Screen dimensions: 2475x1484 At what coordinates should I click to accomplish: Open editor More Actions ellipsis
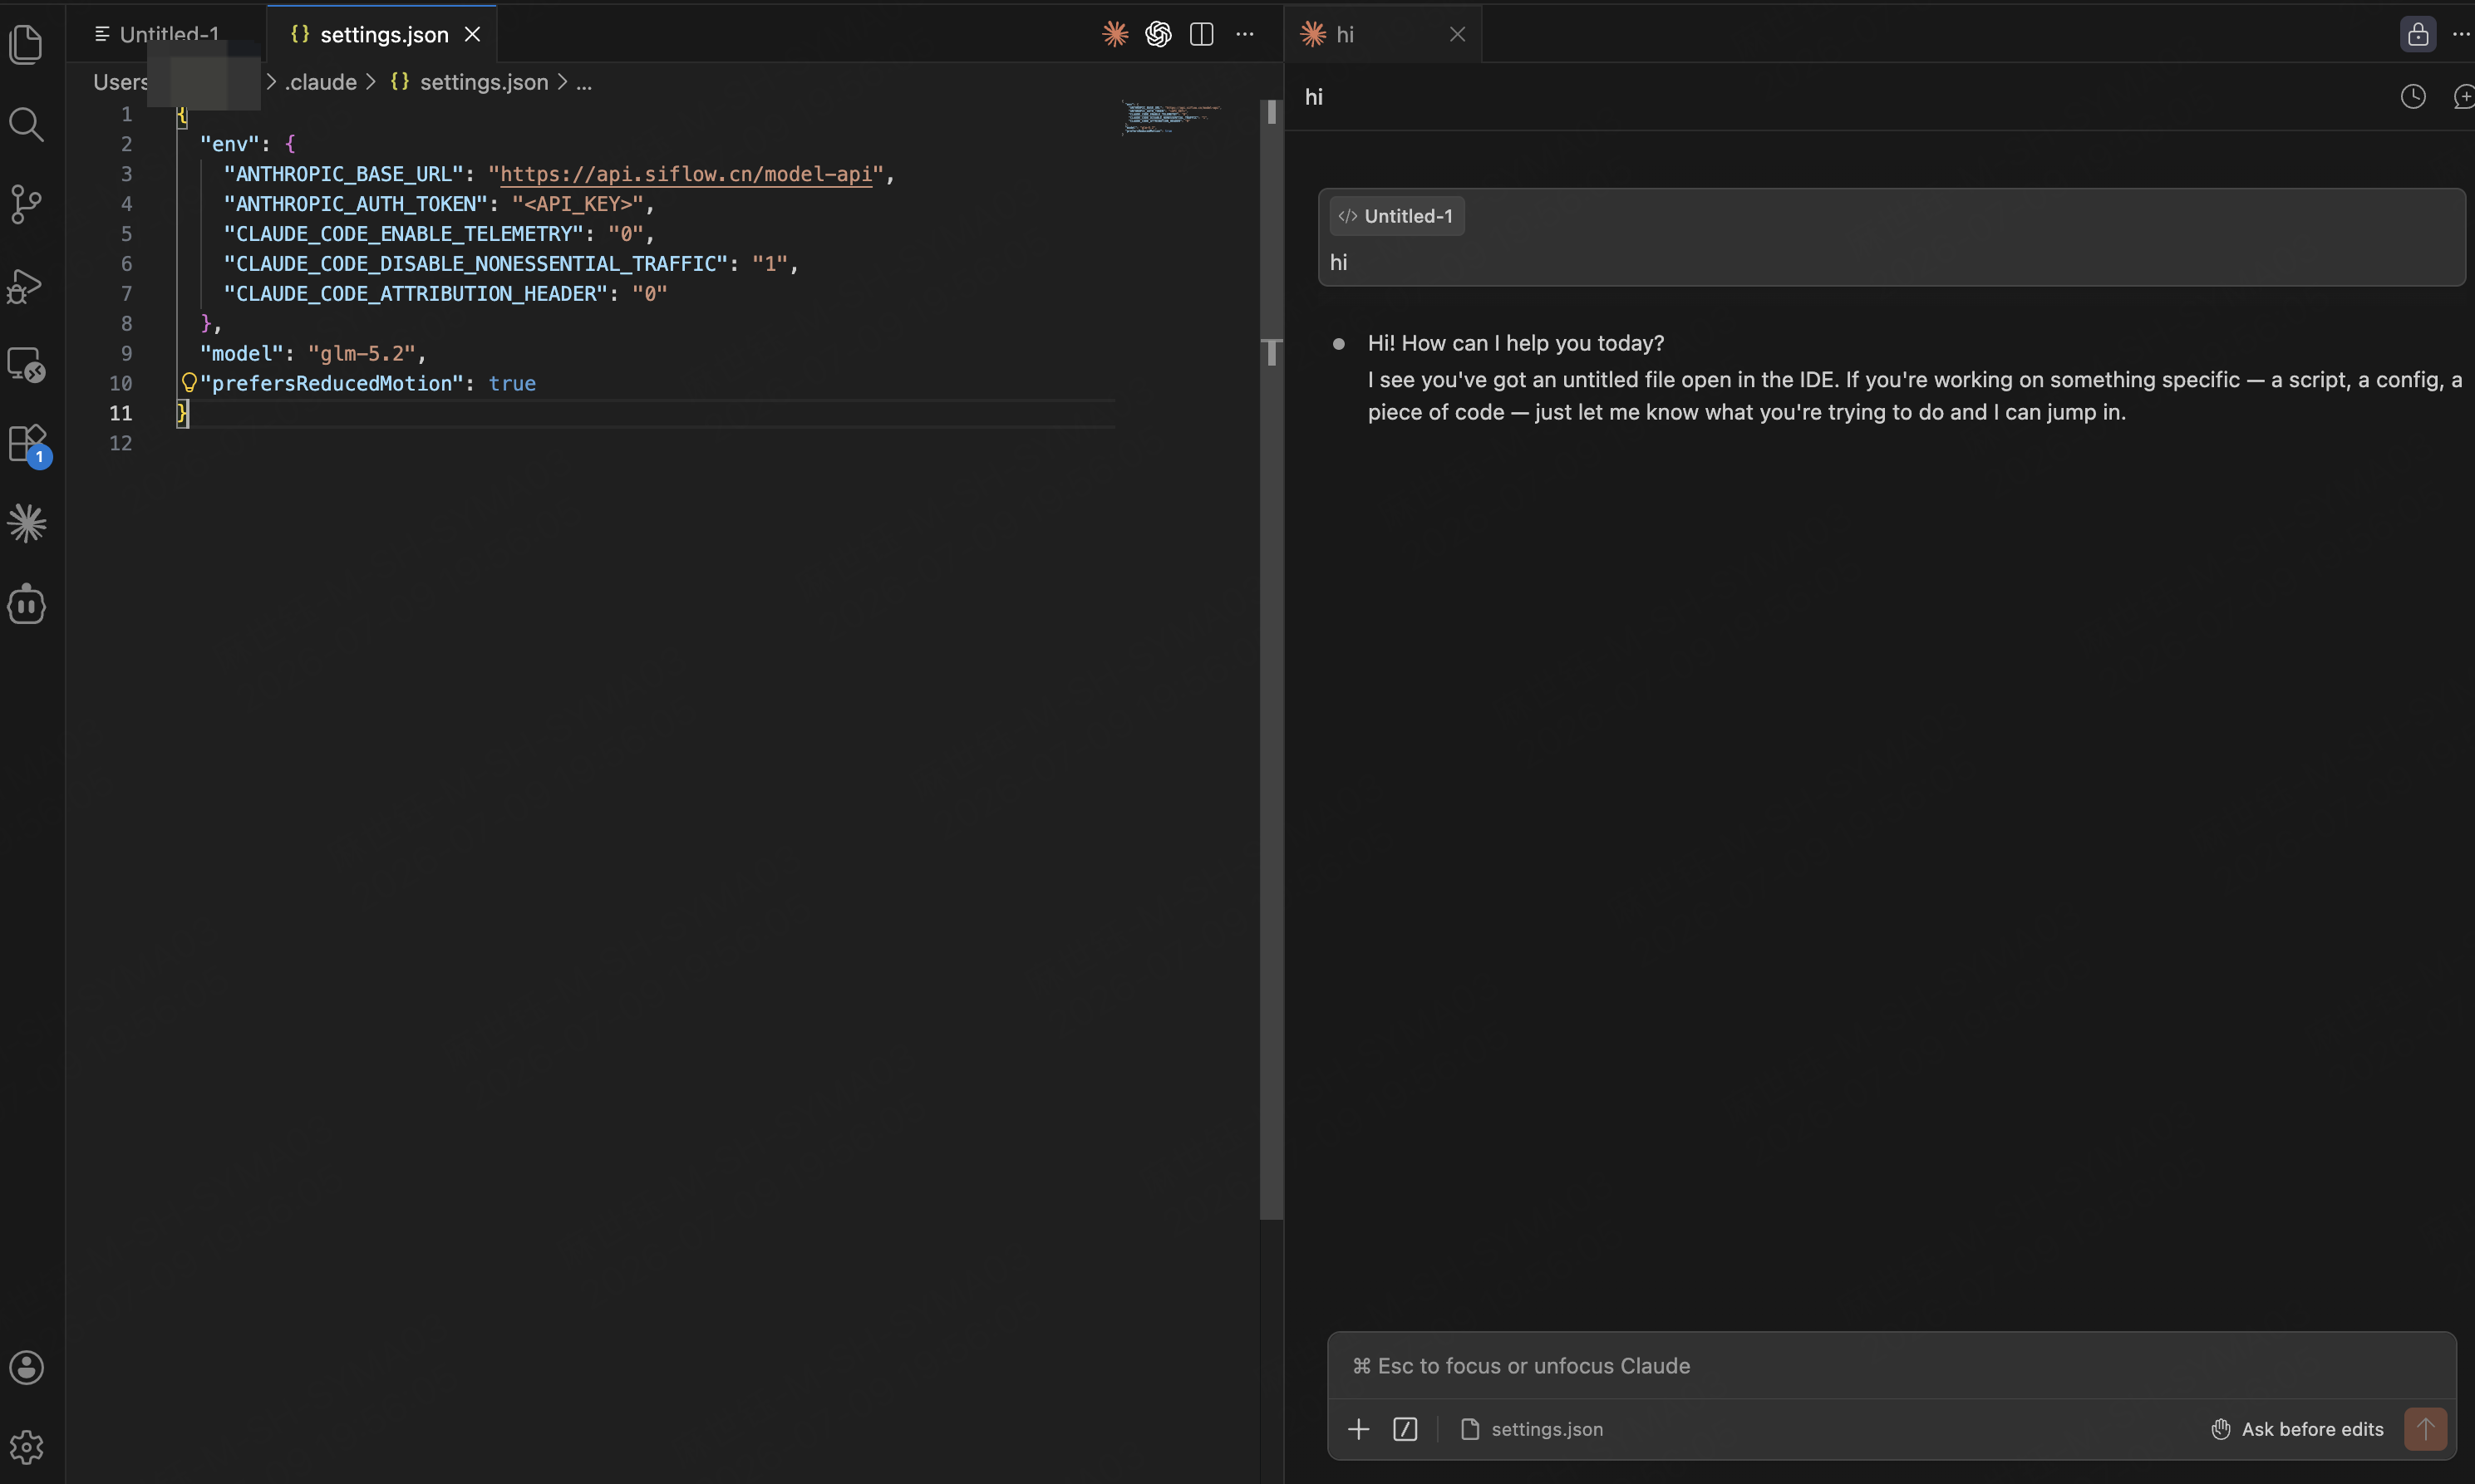[x=1244, y=34]
